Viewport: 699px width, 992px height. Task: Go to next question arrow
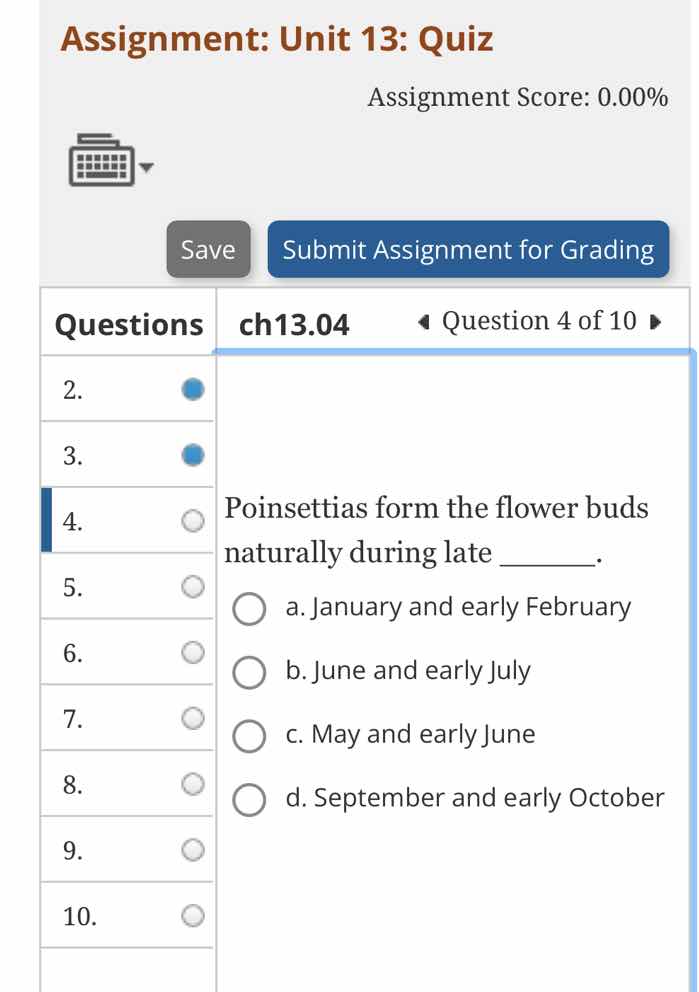[655, 322]
